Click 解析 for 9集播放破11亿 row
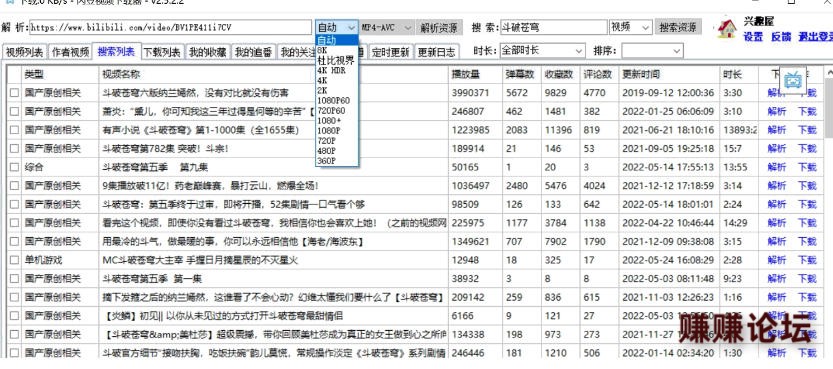Image resolution: width=833 pixels, height=369 pixels. 777,186
